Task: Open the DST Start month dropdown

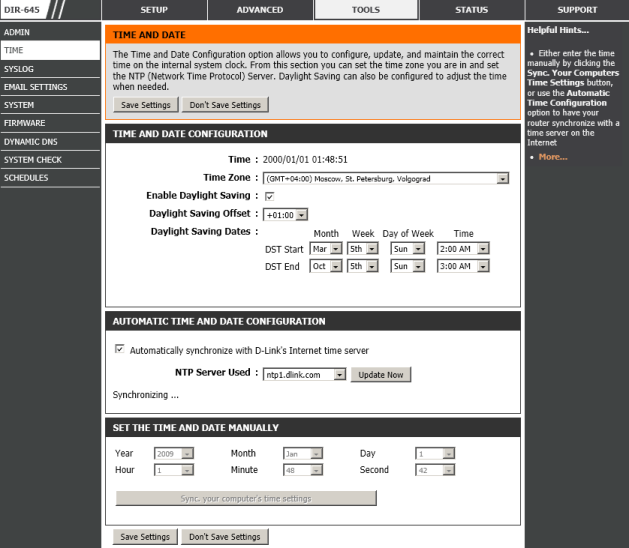Action: click(x=326, y=249)
